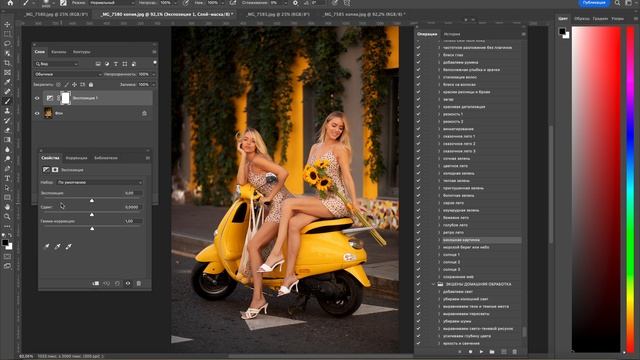
Task: Toggle adjustment visibility eye in Properties panel
Action: [x=128, y=283]
